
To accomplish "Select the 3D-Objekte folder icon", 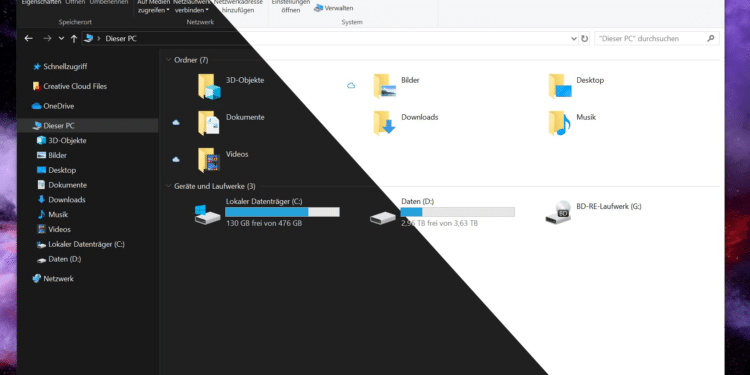I will point(209,87).
